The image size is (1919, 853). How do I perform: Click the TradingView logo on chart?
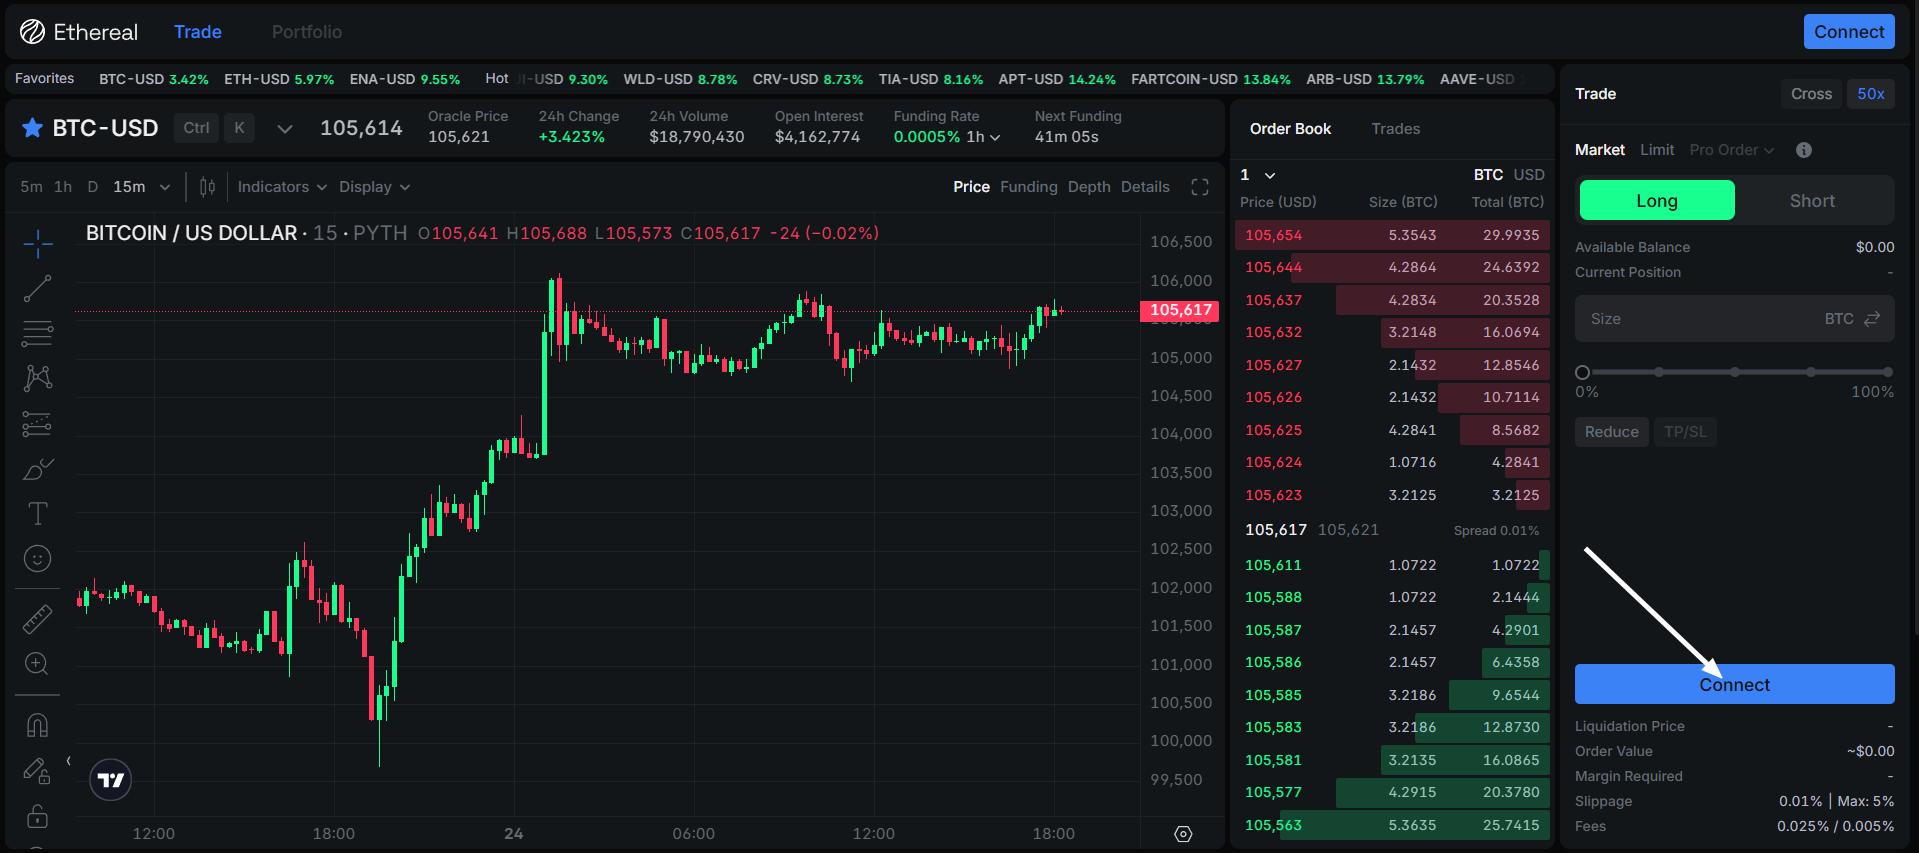110,780
